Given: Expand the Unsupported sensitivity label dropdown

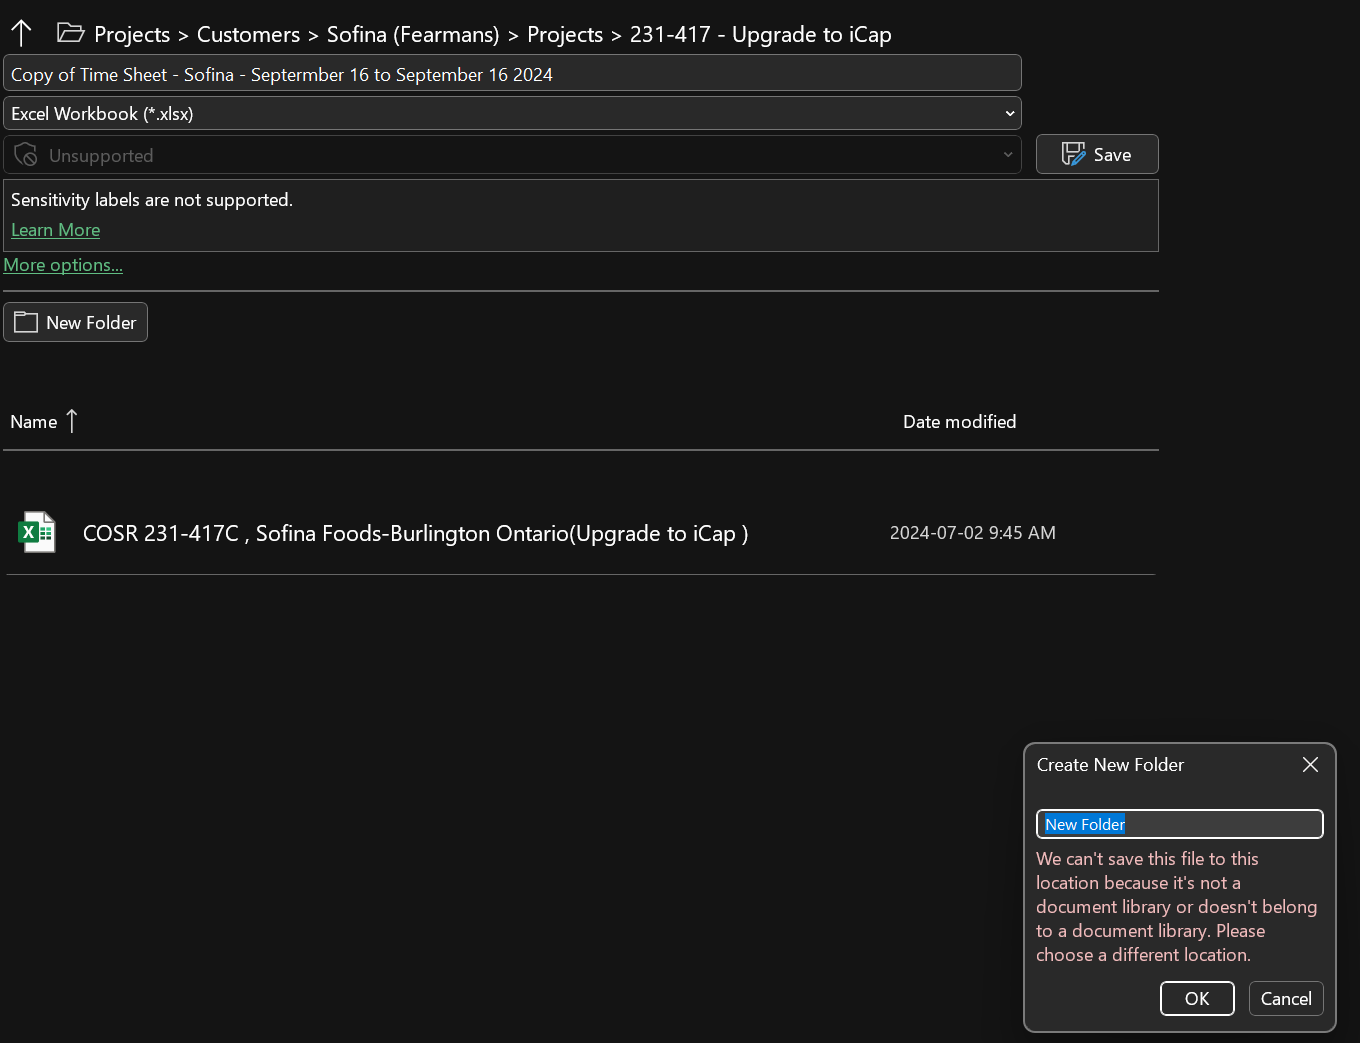Looking at the screenshot, I should pos(512,155).
